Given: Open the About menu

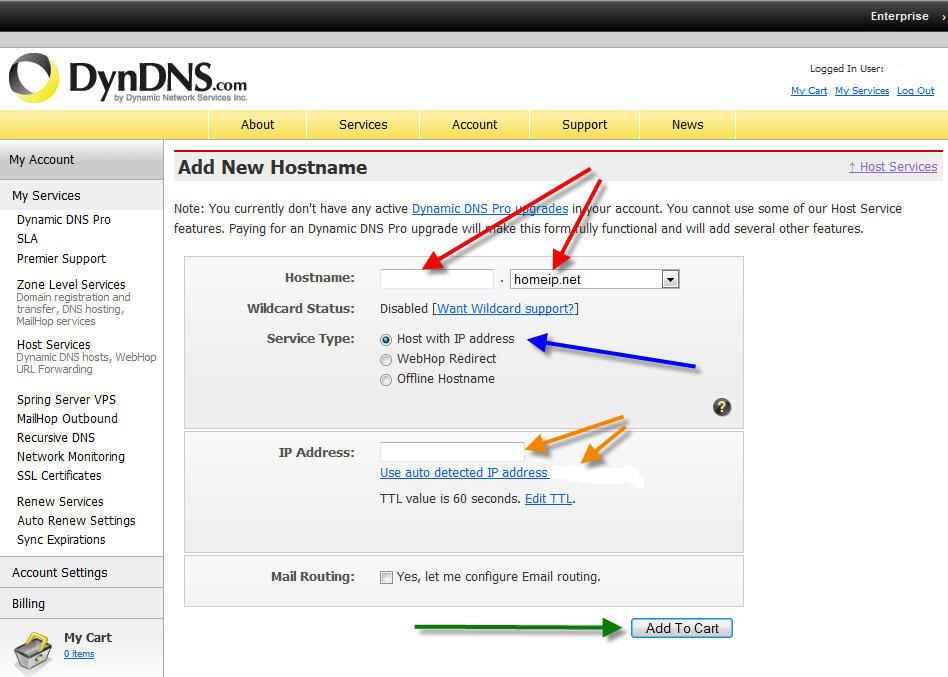Looking at the screenshot, I should tap(258, 125).
